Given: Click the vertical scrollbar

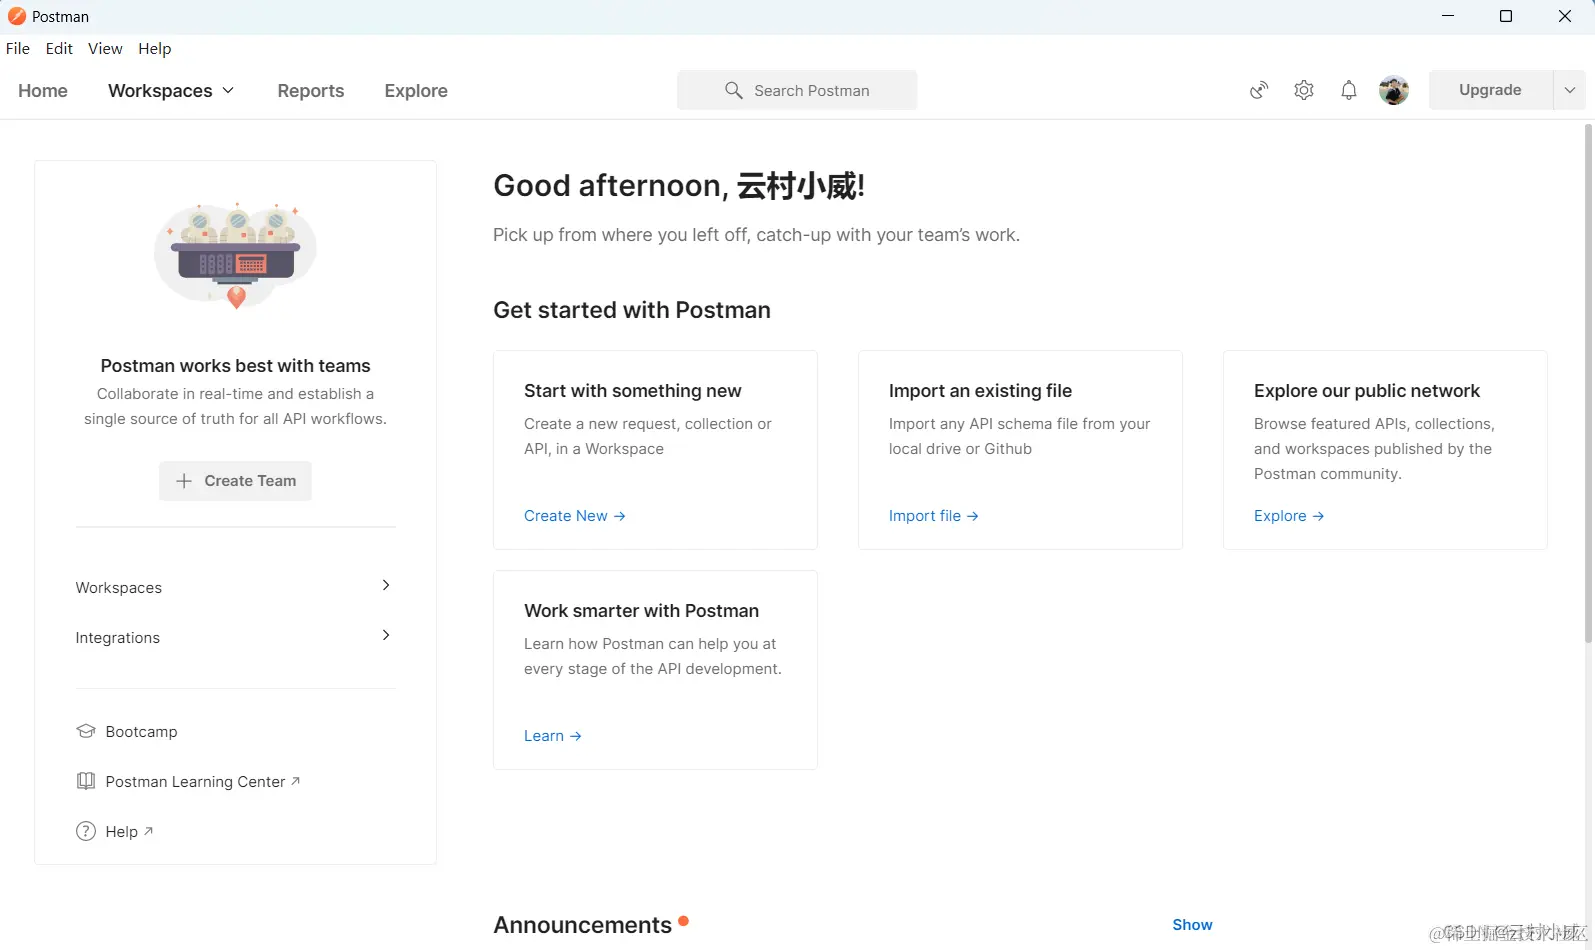Looking at the screenshot, I should tap(1588, 383).
